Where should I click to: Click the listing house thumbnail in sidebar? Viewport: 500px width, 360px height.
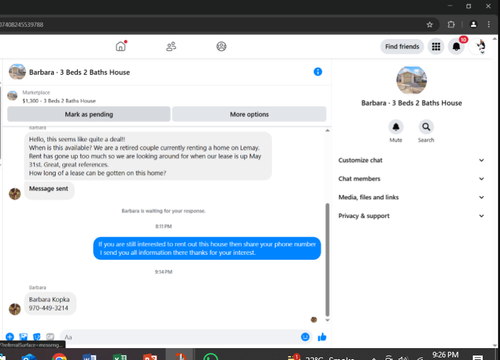coord(411,80)
